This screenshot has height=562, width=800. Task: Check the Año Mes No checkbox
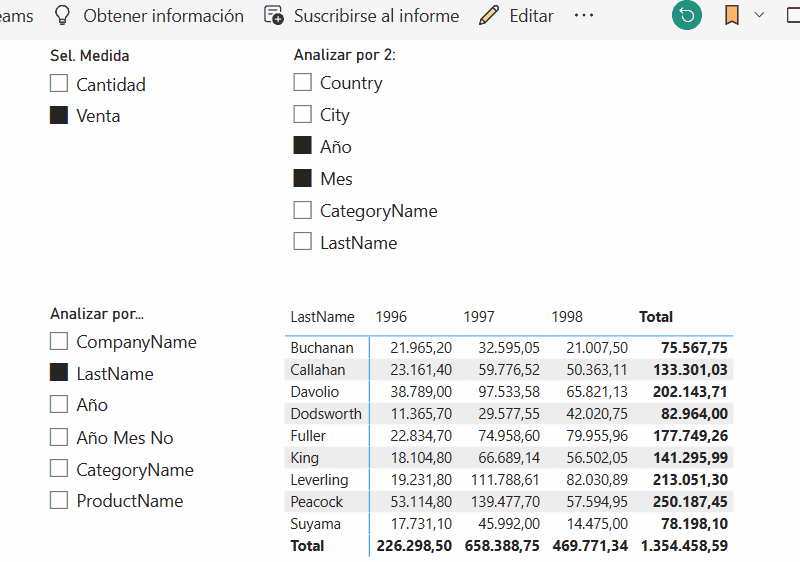59,437
